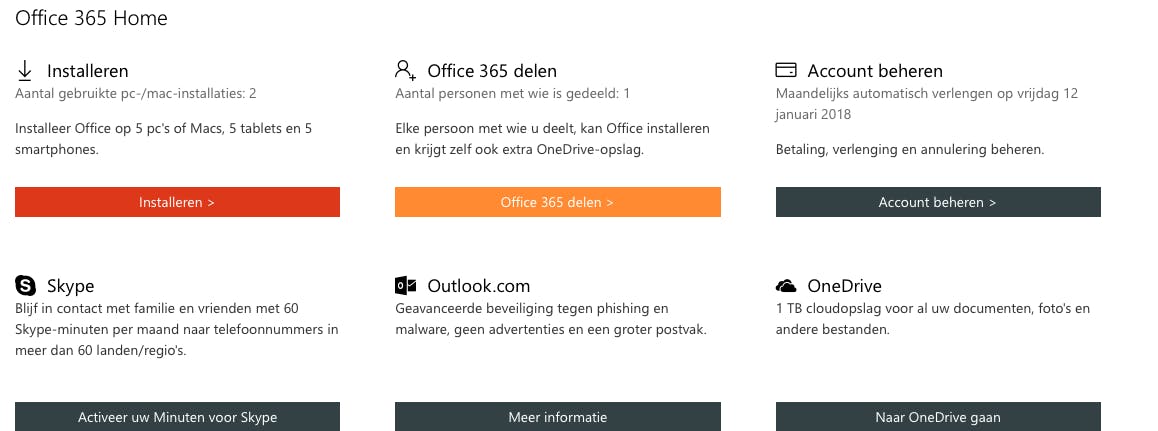
Task: Open Account beheren via the dark button
Action: (x=937, y=202)
